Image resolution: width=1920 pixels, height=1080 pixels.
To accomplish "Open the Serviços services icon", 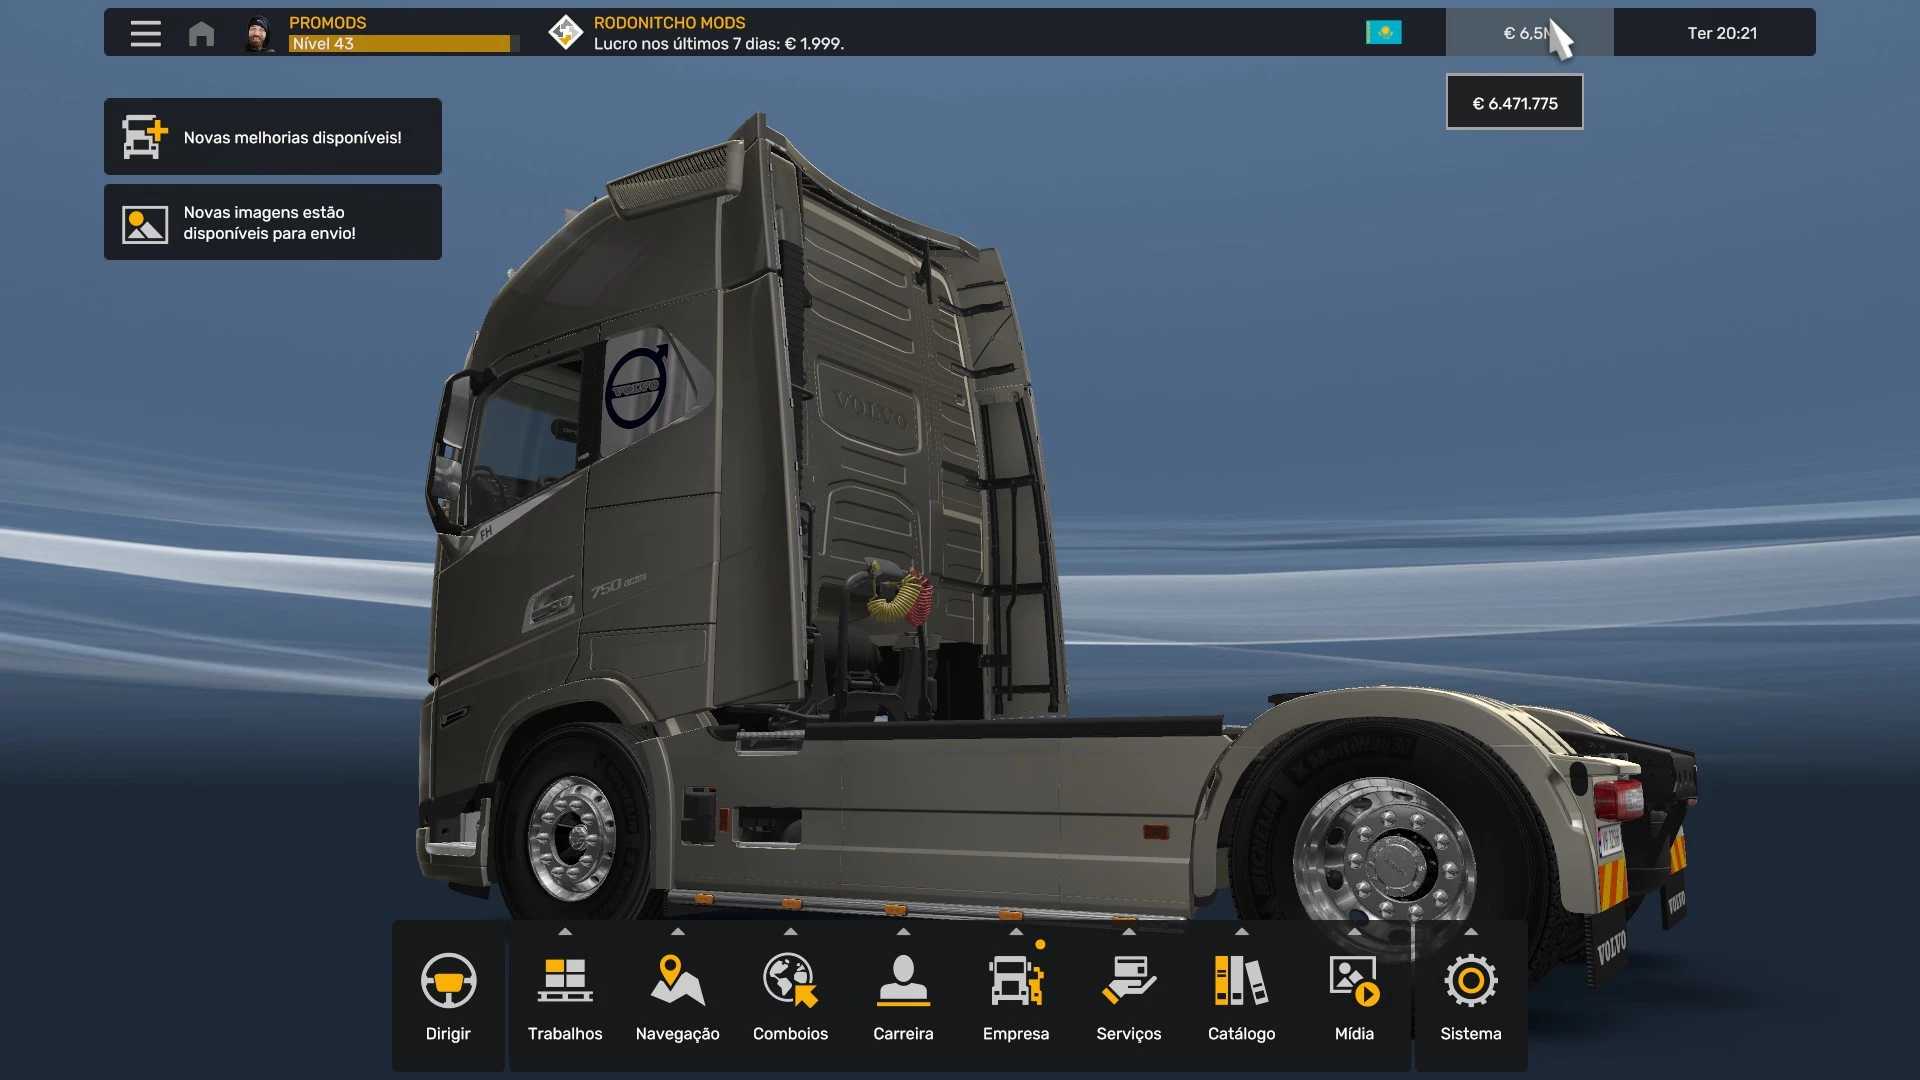I will click(1128, 981).
